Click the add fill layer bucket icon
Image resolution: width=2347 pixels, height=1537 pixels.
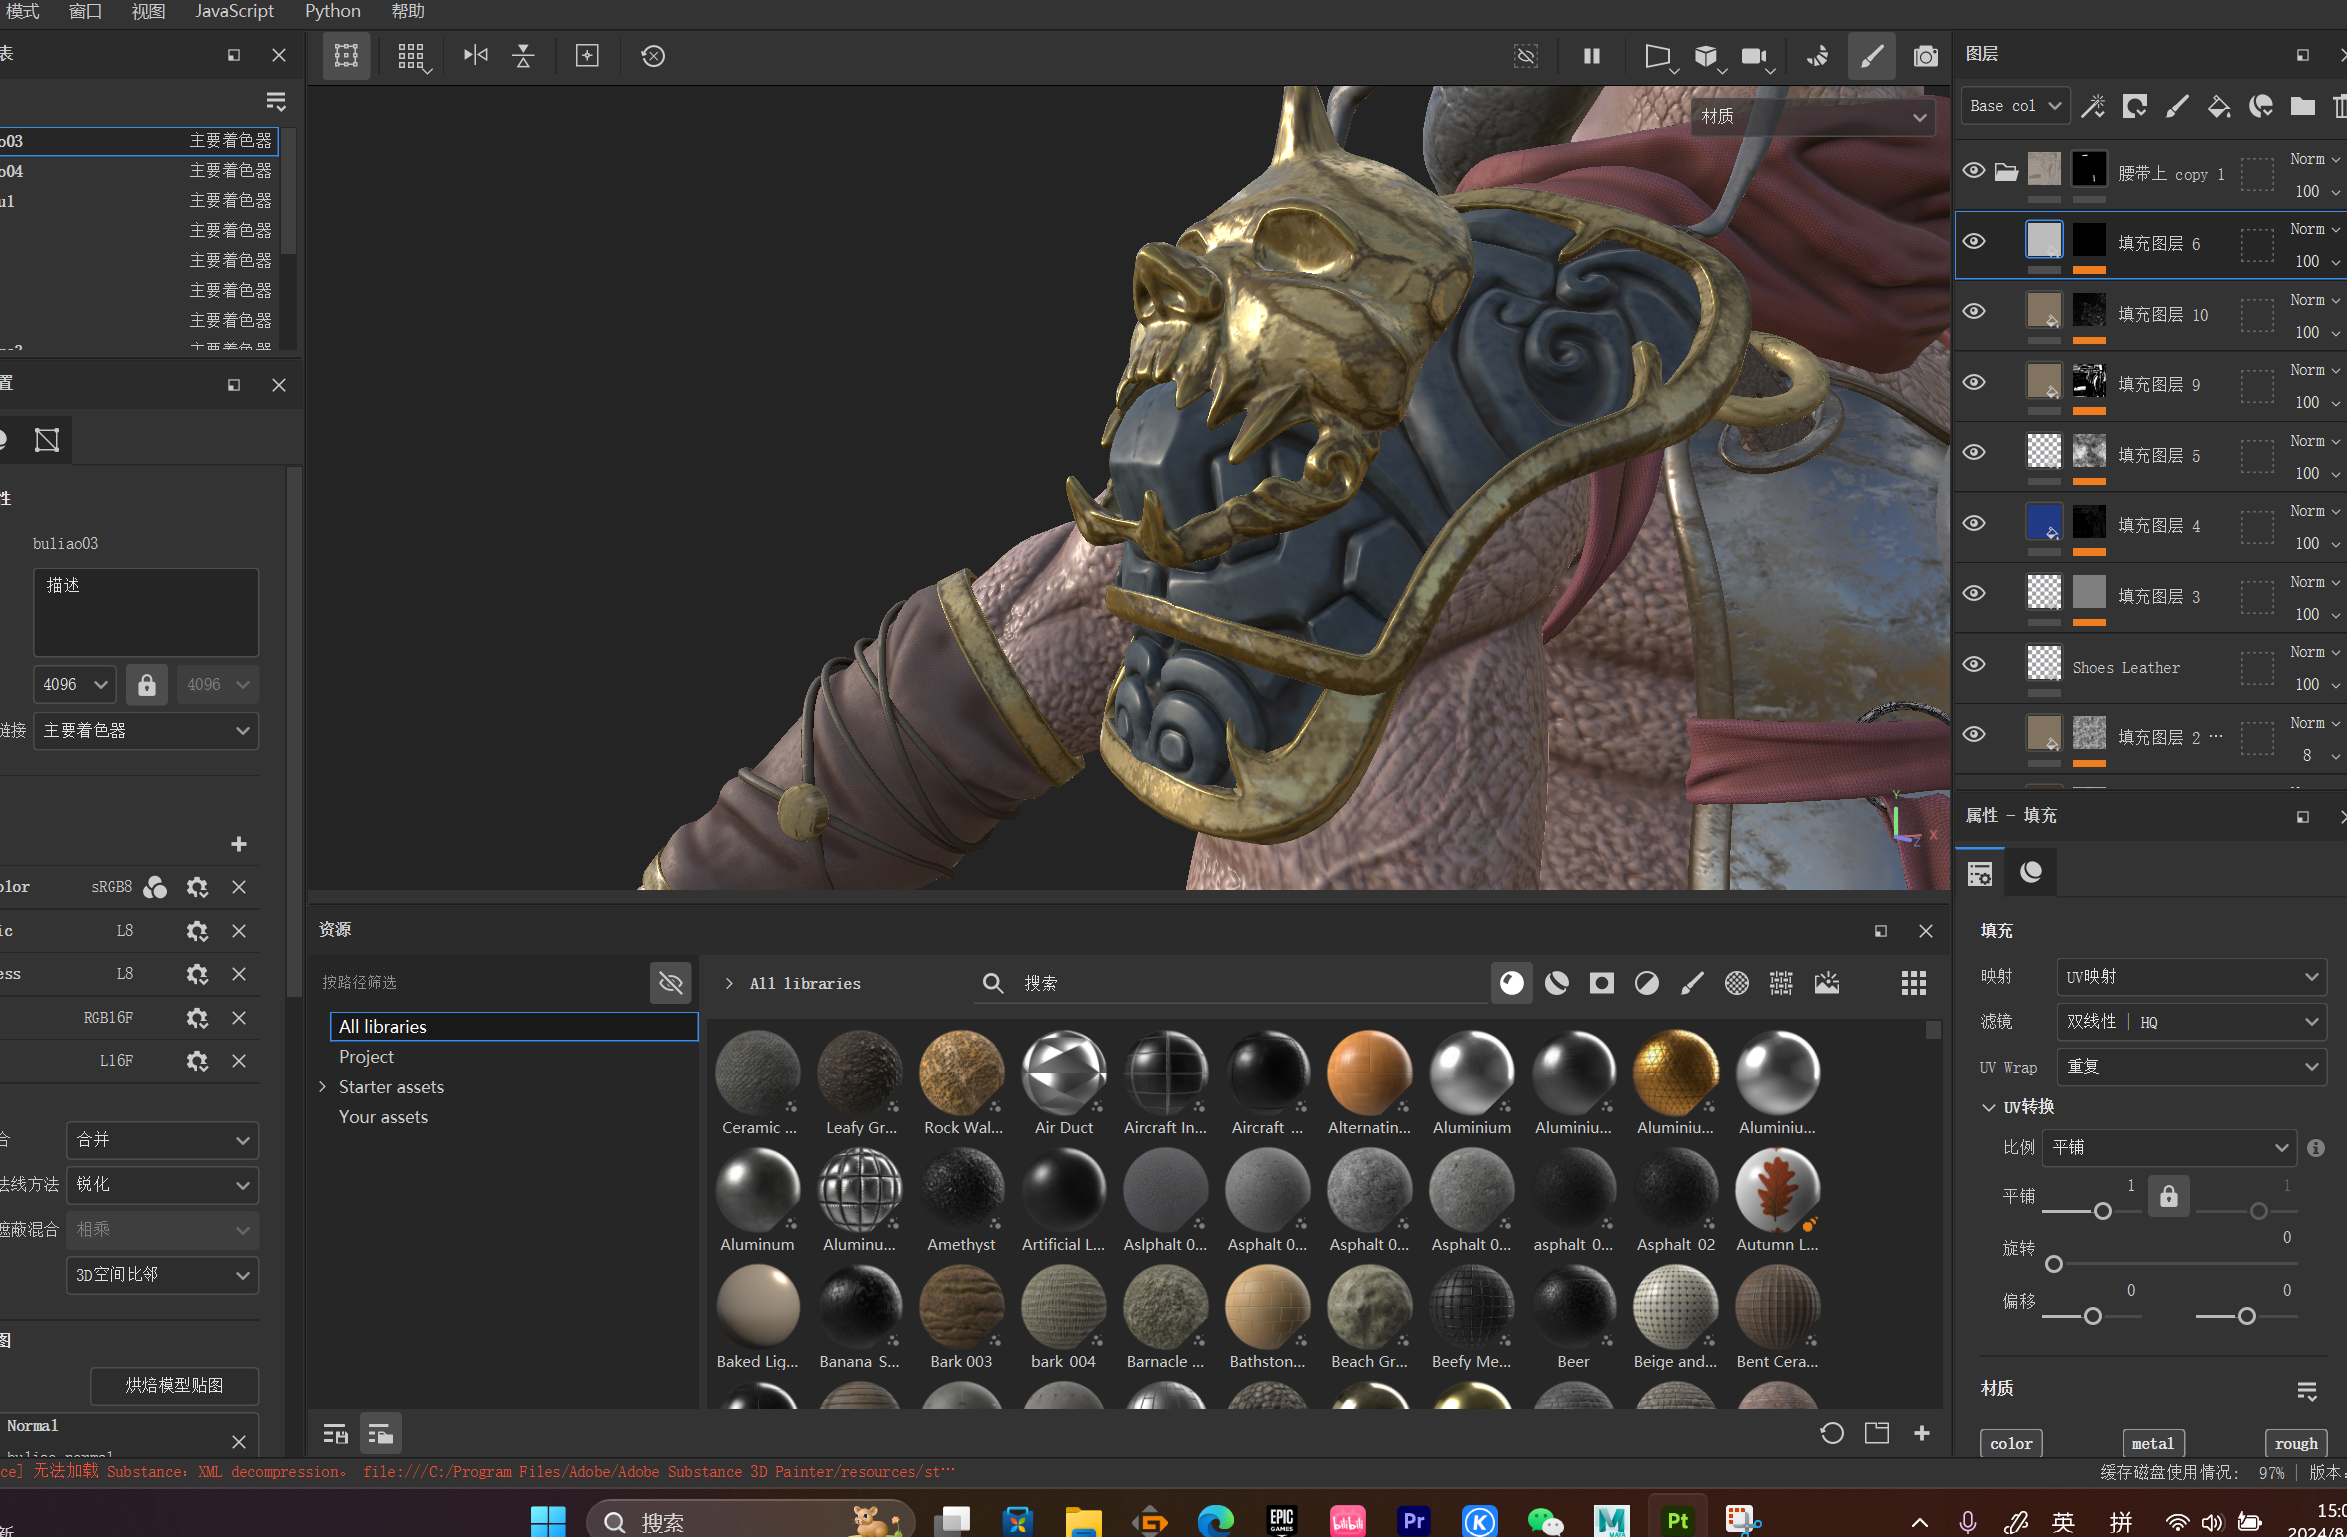(2218, 106)
